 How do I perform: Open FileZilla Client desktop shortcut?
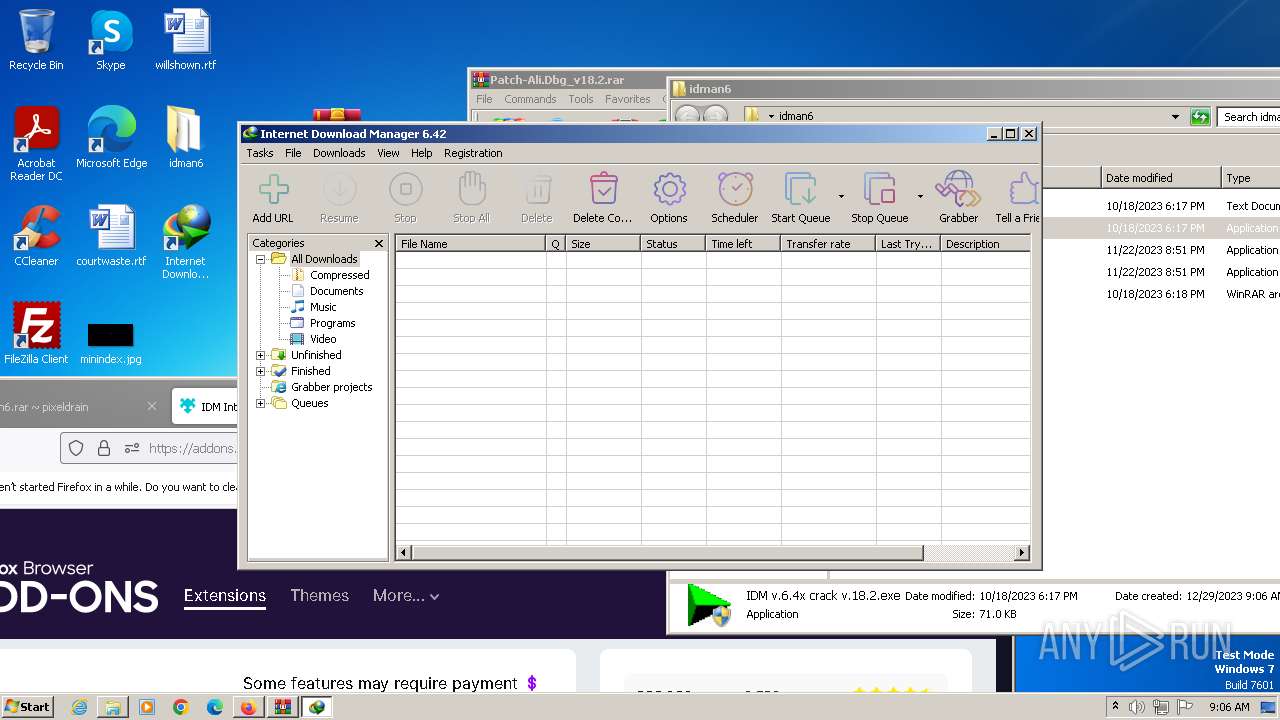pyautogui.click(x=36, y=334)
